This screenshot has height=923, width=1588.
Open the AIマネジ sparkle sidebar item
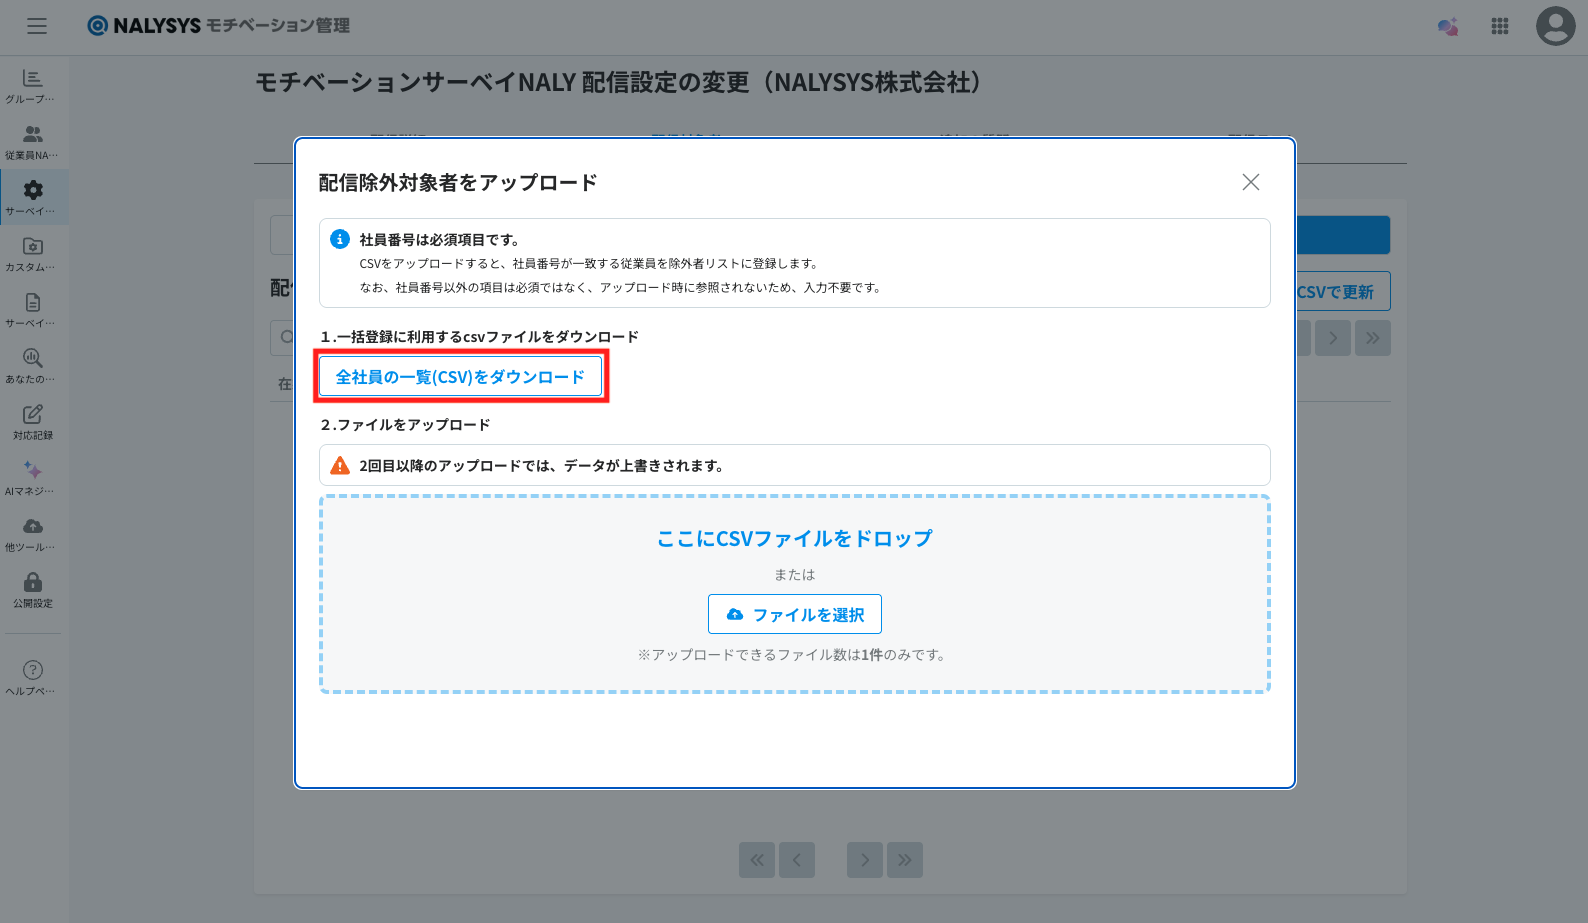click(x=33, y=478)
